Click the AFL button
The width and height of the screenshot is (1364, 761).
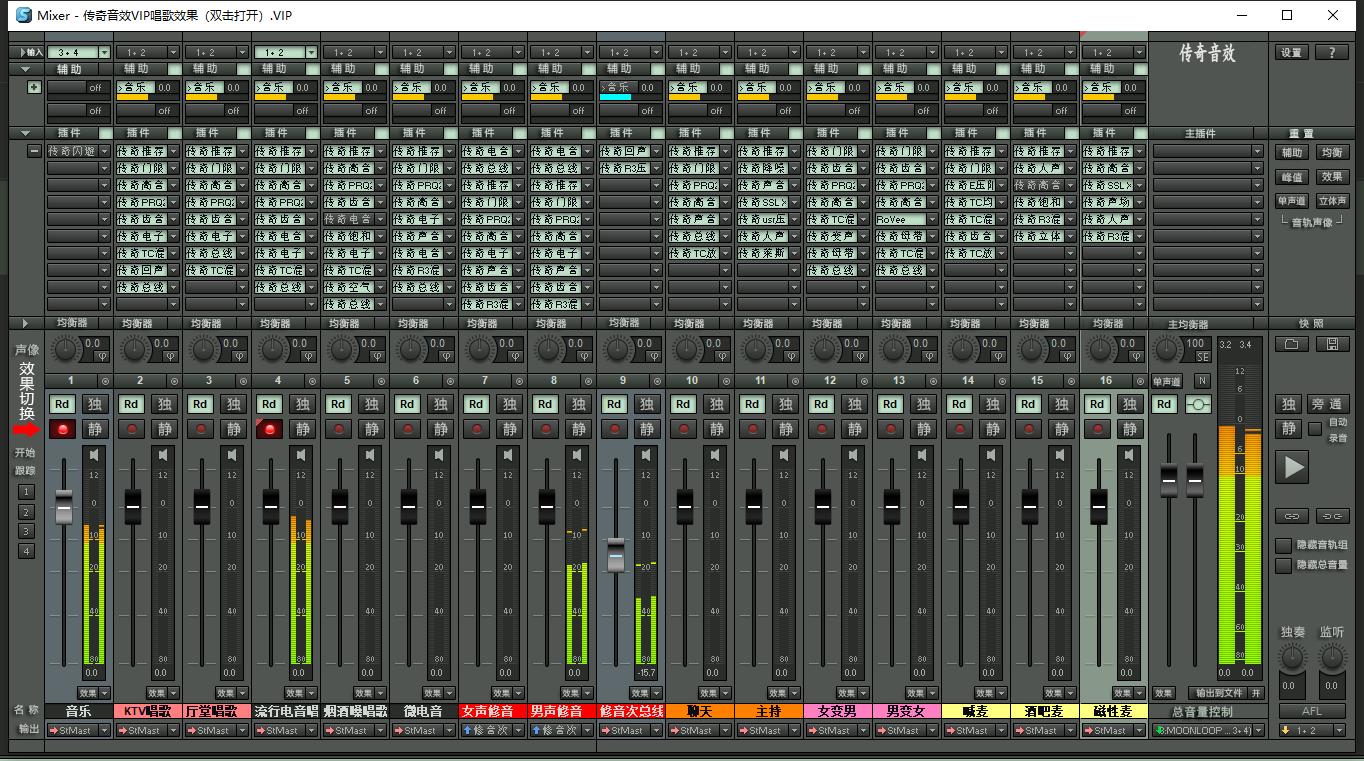(x=1312, y=712)
